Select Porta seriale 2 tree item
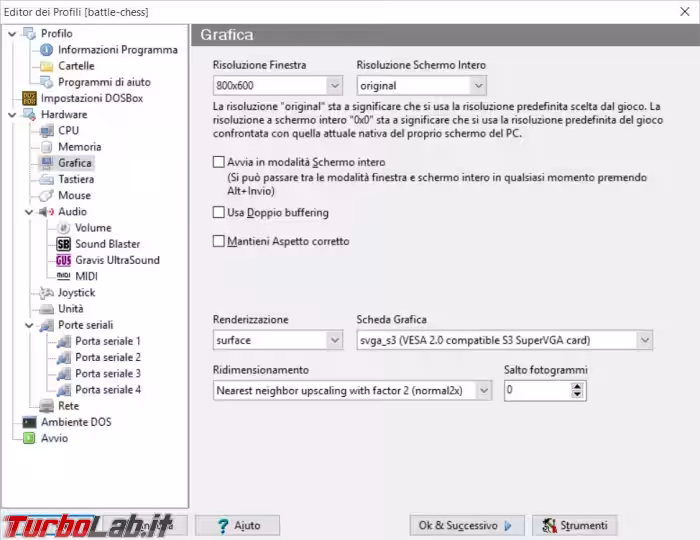Viewport: 700px width, 540px height. [108, 357]
